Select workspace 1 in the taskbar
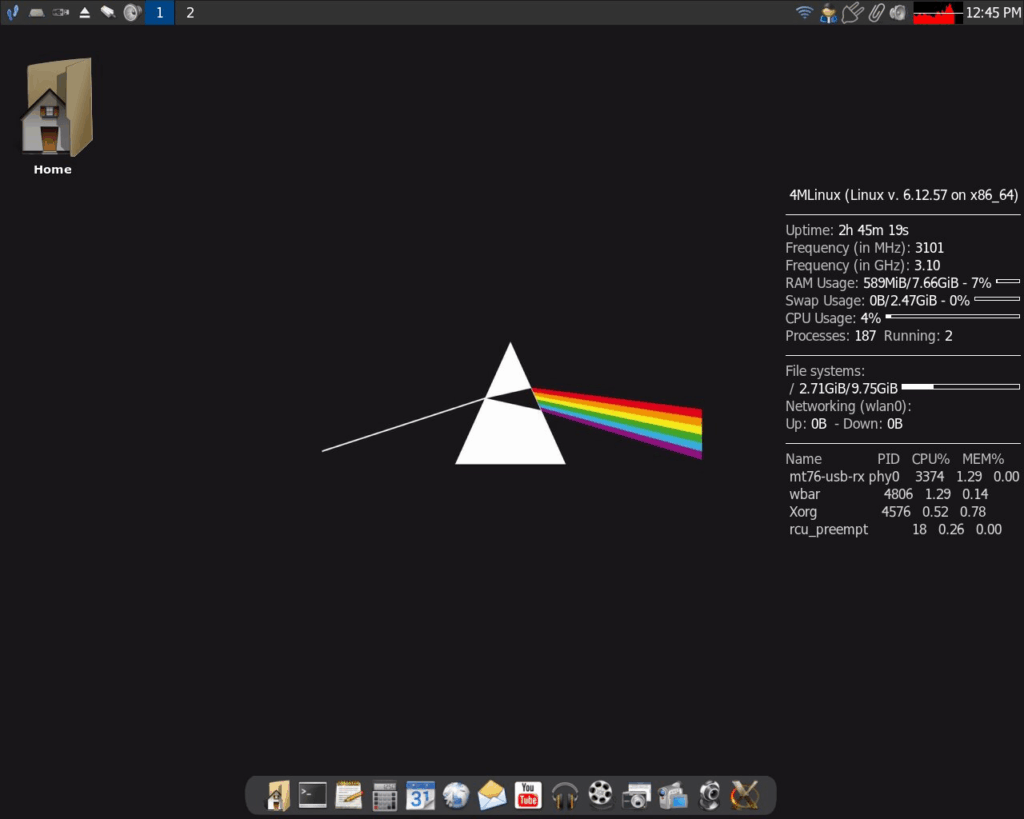1024x819 pixels. (160, 13)
